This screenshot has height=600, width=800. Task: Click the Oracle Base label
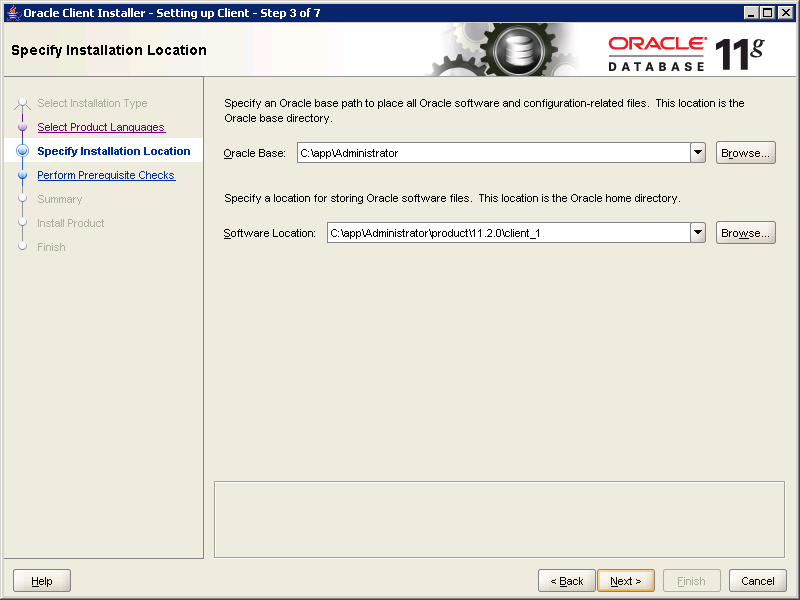[255, 153]
